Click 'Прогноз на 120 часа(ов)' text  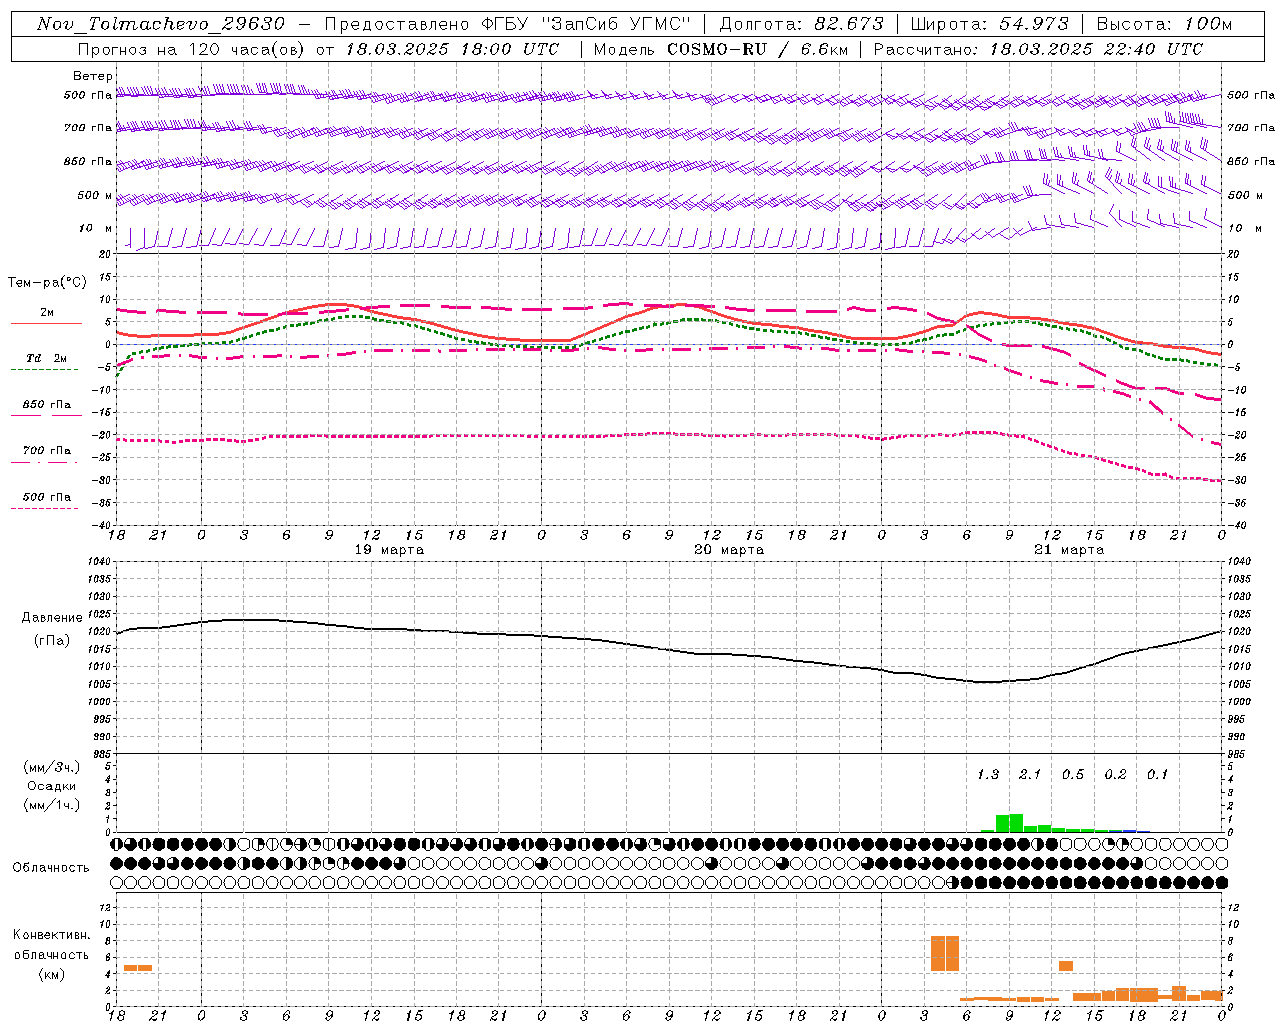[x=194, y=49]
